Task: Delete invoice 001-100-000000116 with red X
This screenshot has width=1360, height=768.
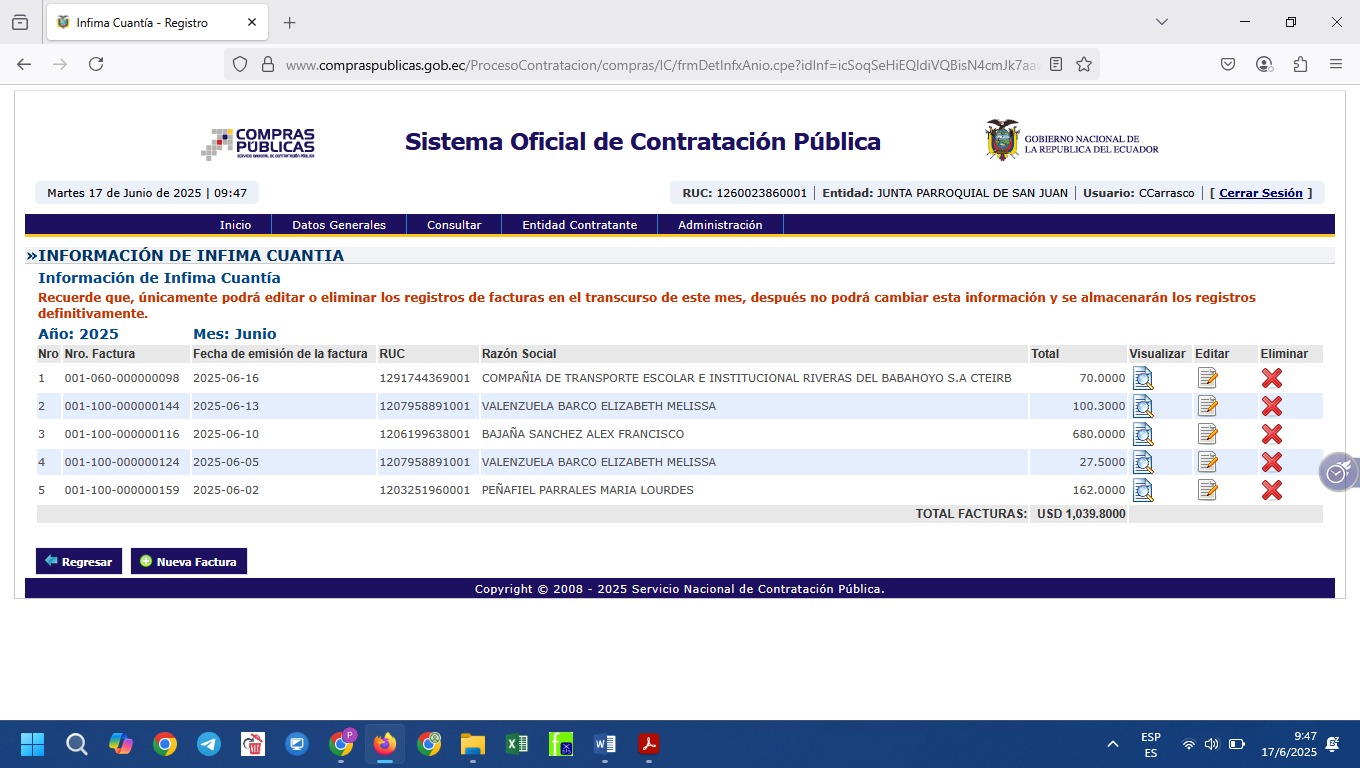Action: tap(1271, 434)
